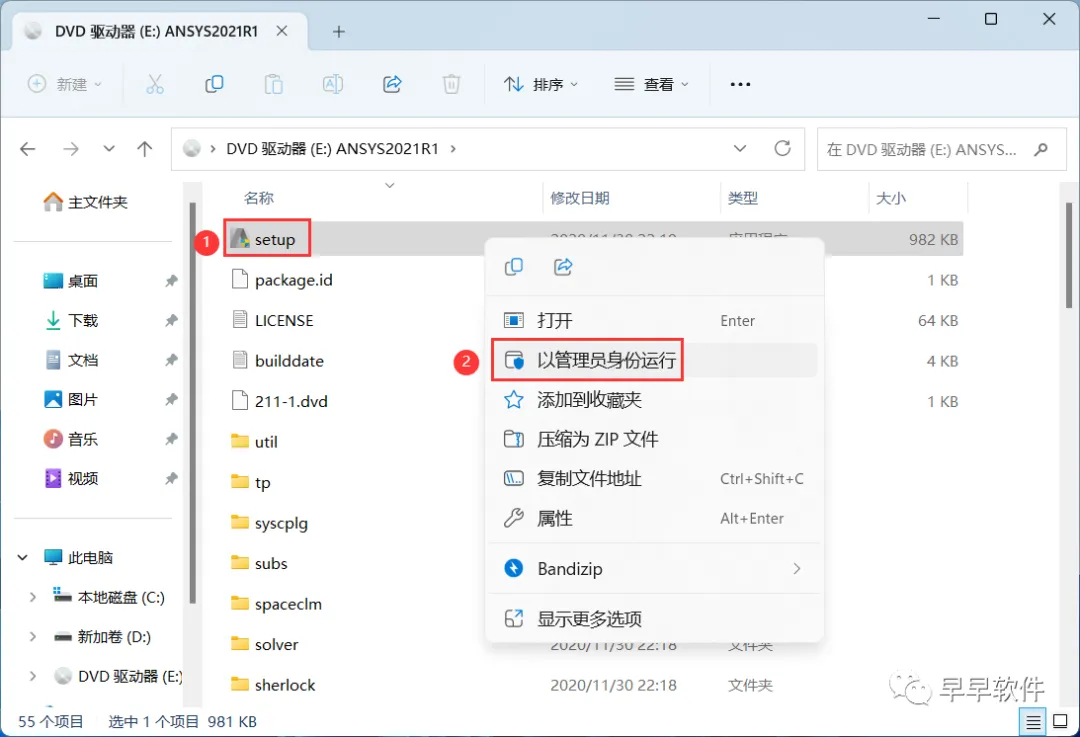Click the share icon in context menu
Image resolution: width=1080 pixels, height=737 pixels.
(x=563, y=267)
